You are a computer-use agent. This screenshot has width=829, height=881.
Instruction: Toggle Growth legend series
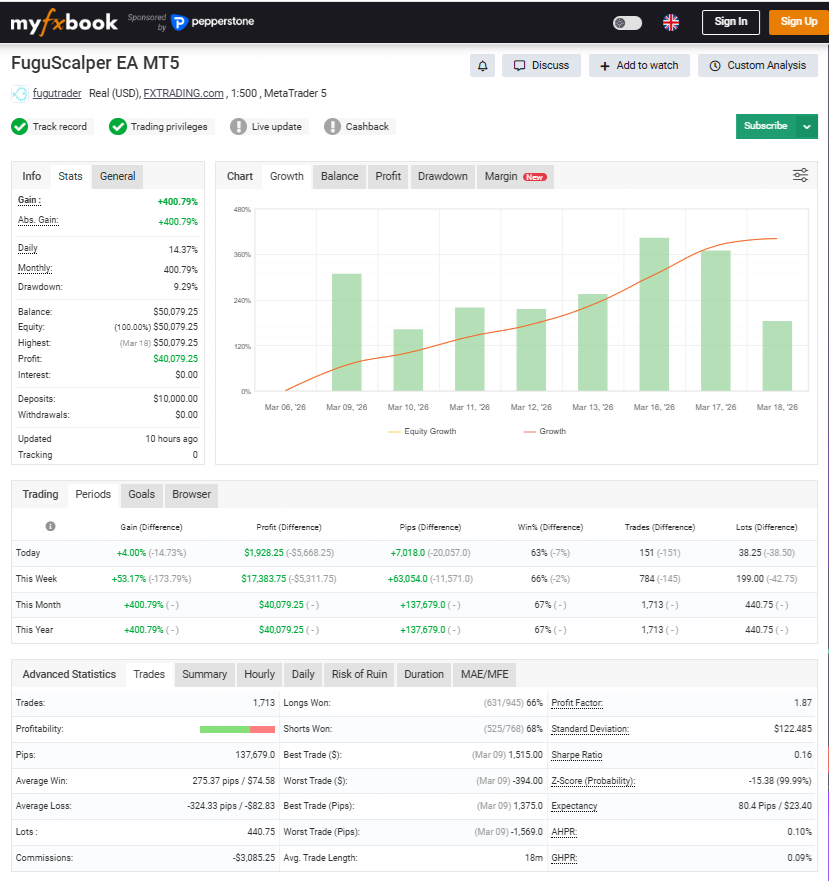tap(545, 432)
